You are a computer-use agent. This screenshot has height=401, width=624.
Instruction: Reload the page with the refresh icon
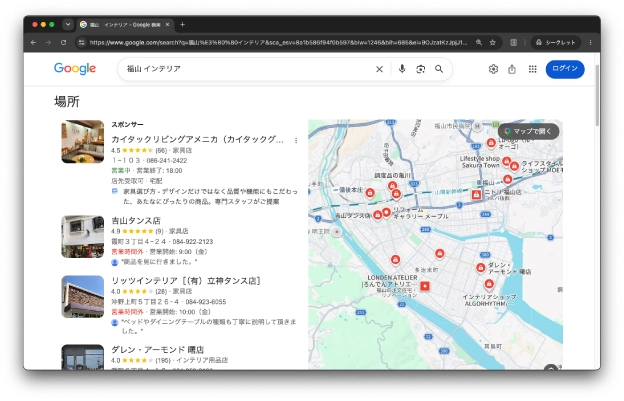[x=63, y=42]
